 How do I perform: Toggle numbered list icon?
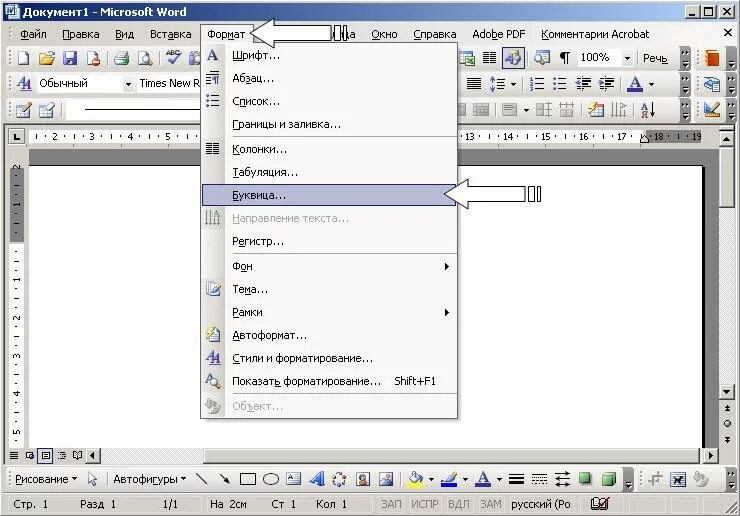coord(537,84)
